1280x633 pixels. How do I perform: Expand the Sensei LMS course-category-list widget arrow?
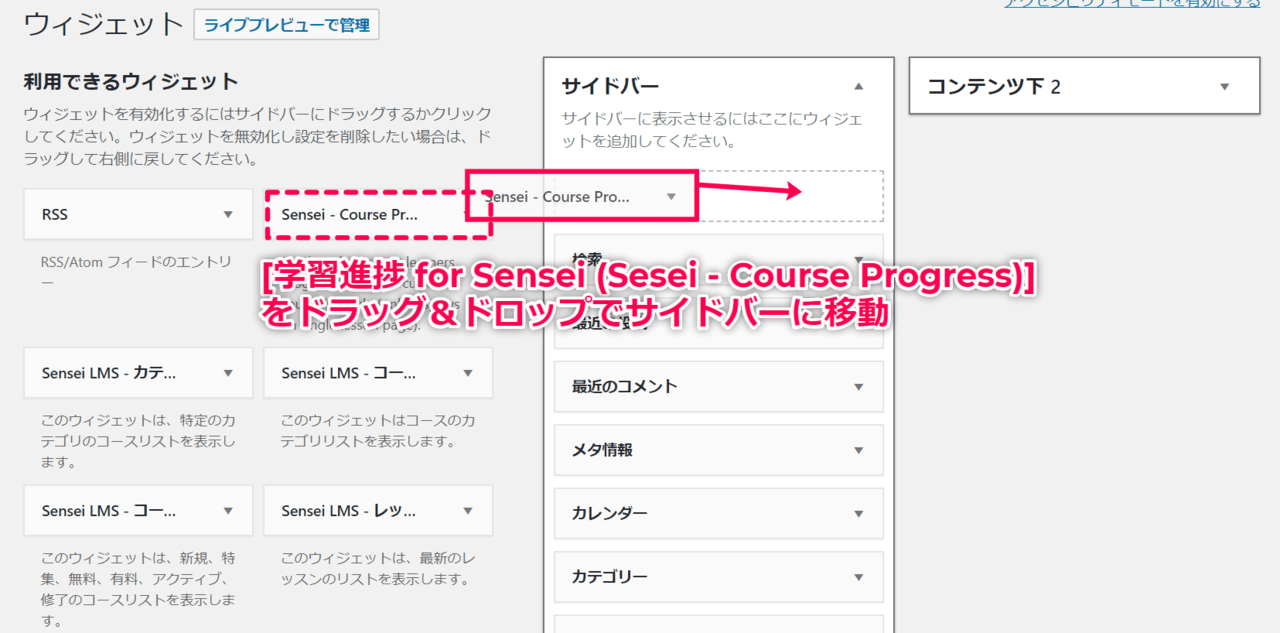(x=468, y=373)
